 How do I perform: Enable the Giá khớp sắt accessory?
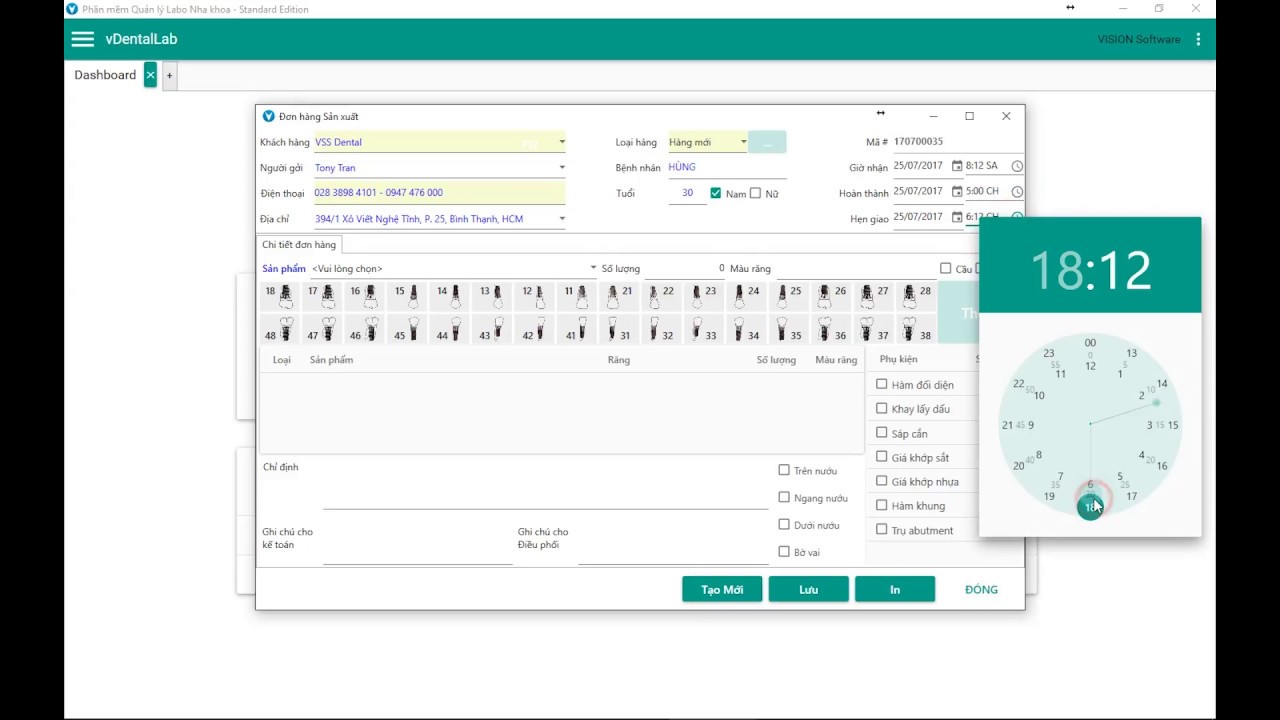coord(881,457)
